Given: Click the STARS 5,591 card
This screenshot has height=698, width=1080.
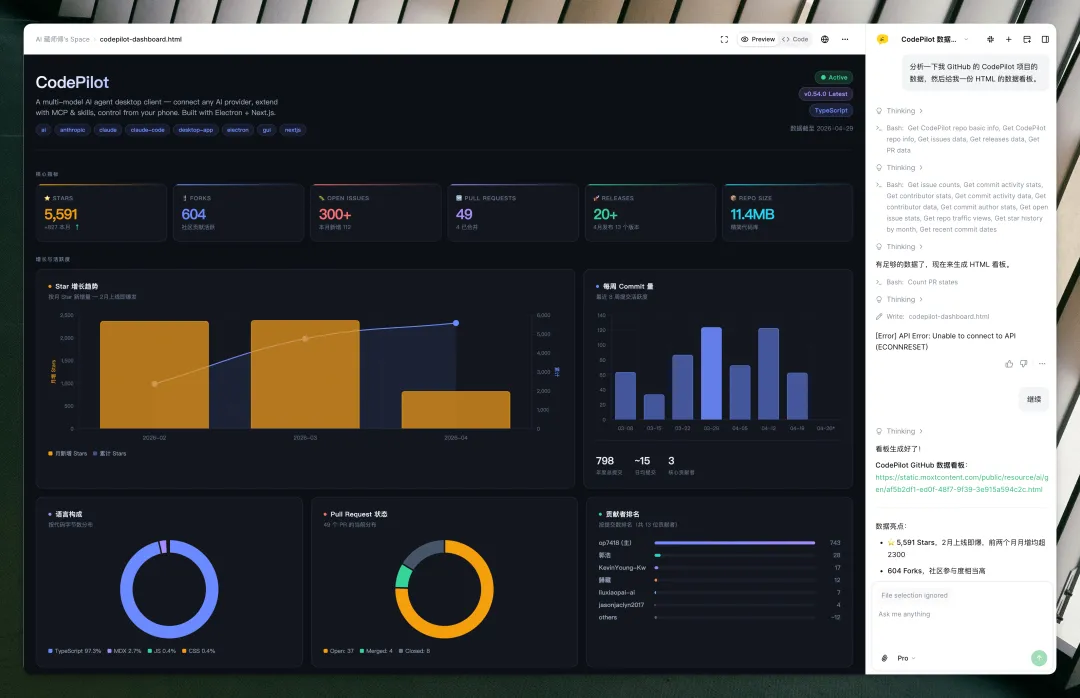Looking at the screenshot, I should pyautogui.click(x=101, y=213).
